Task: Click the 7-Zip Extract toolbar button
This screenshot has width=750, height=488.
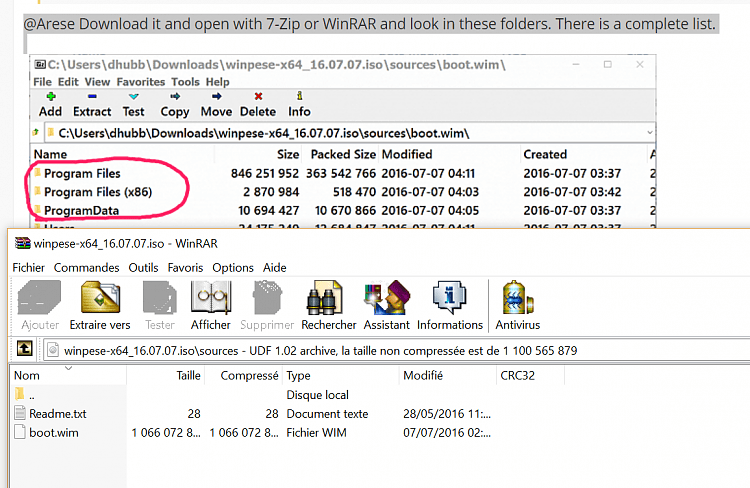Action: [x=92, y=104]
